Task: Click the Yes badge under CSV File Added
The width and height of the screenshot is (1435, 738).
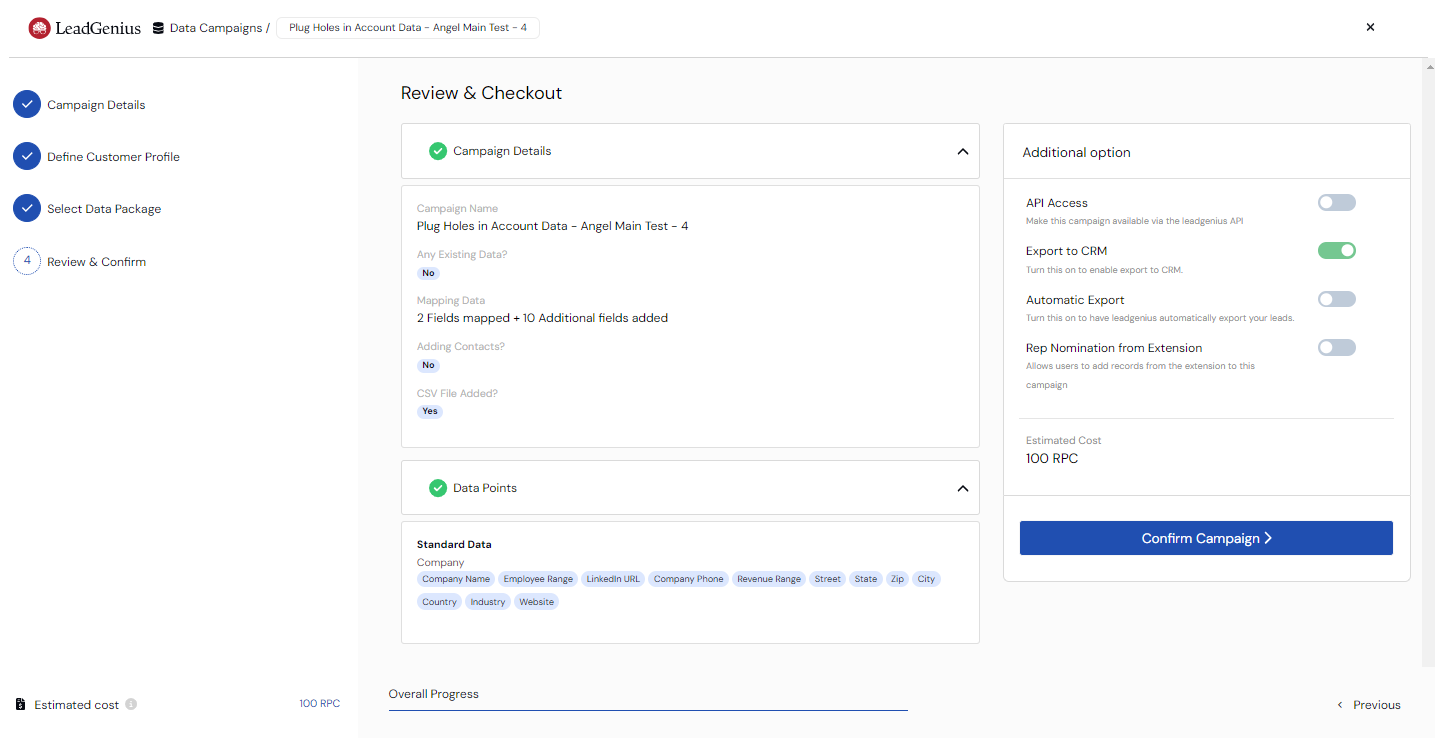Action: 429,411
